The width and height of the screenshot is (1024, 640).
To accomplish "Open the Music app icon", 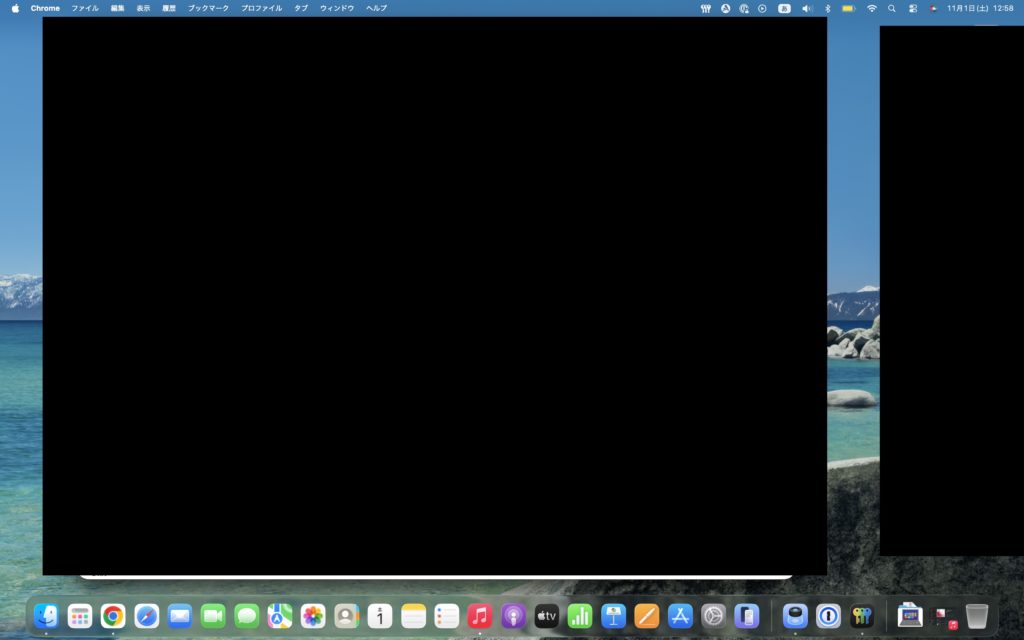I will pos(480,616).
